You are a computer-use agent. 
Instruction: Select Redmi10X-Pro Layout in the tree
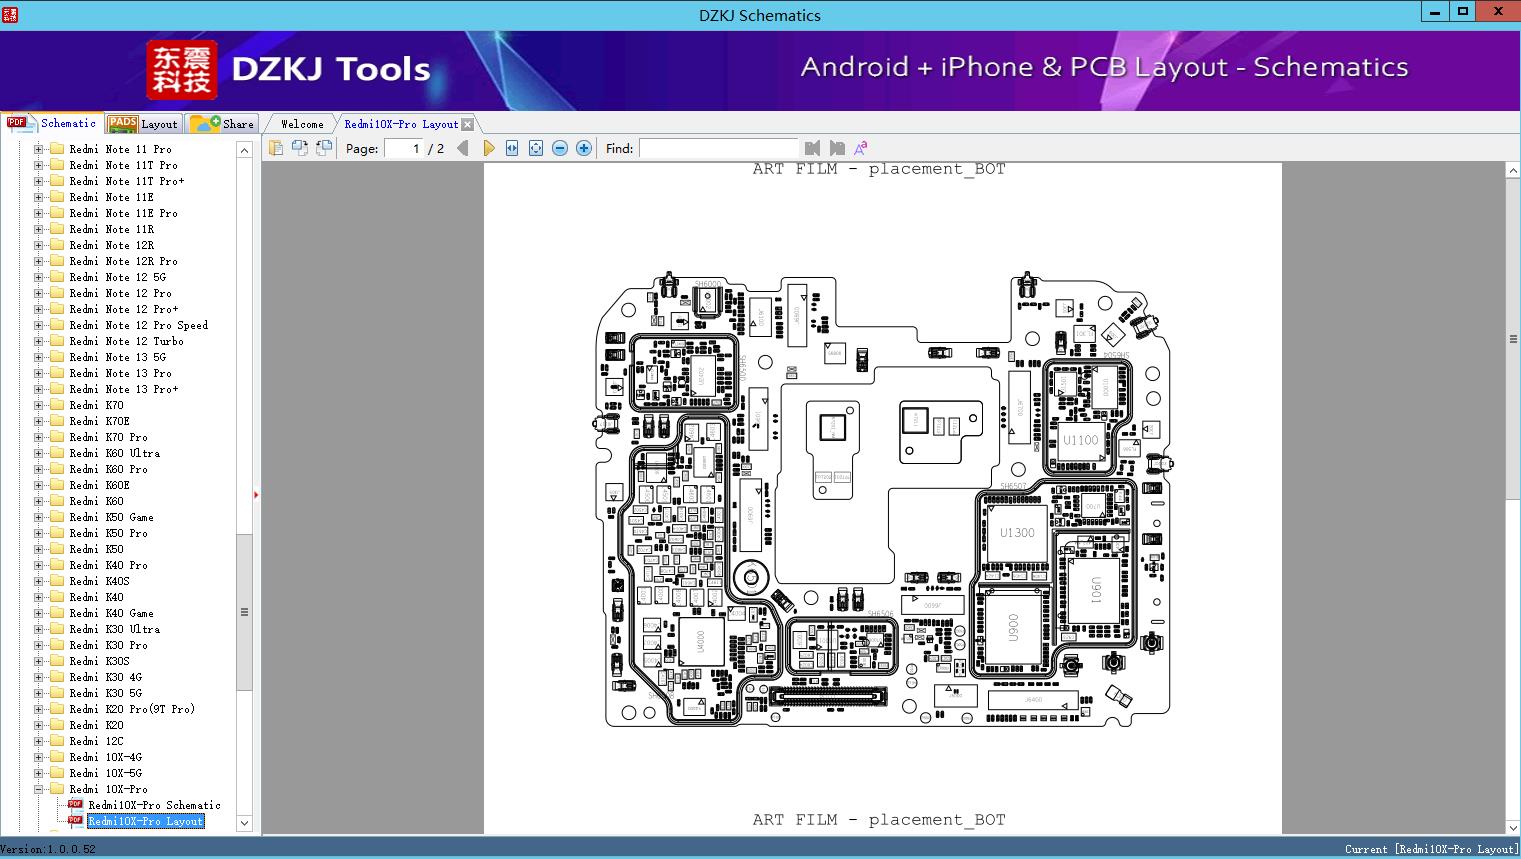tap(146, 821)
